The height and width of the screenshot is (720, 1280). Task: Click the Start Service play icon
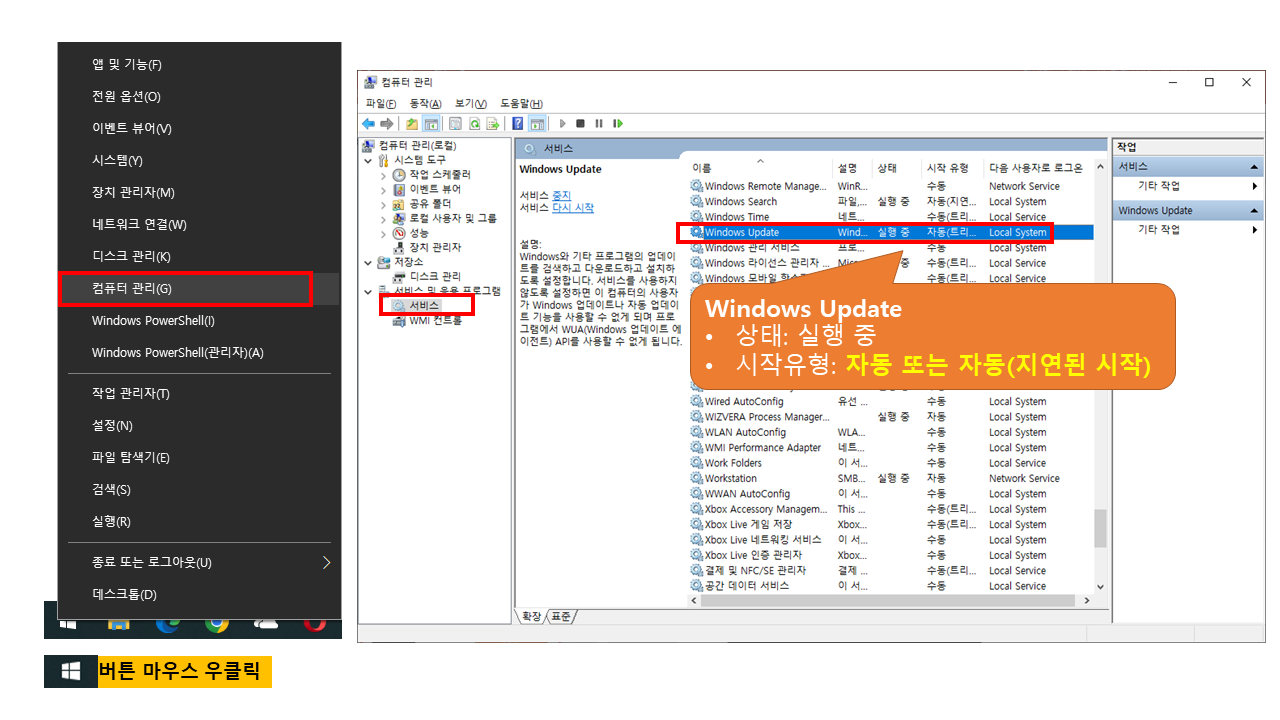(563, 124)
